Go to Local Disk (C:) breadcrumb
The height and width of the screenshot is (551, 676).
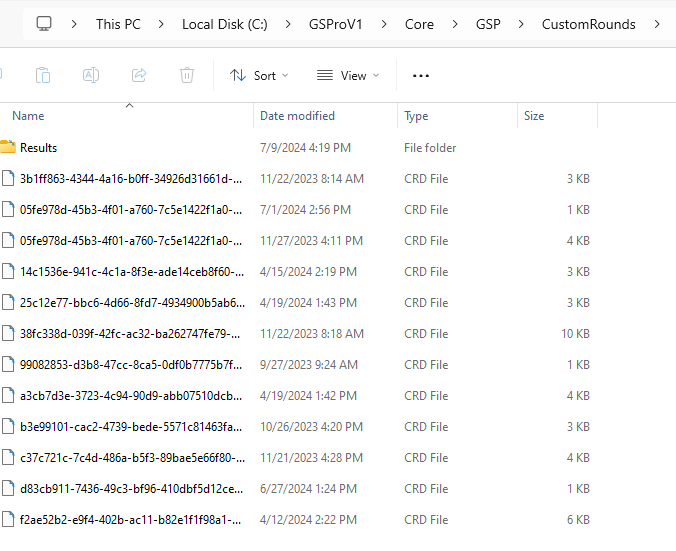223,24
